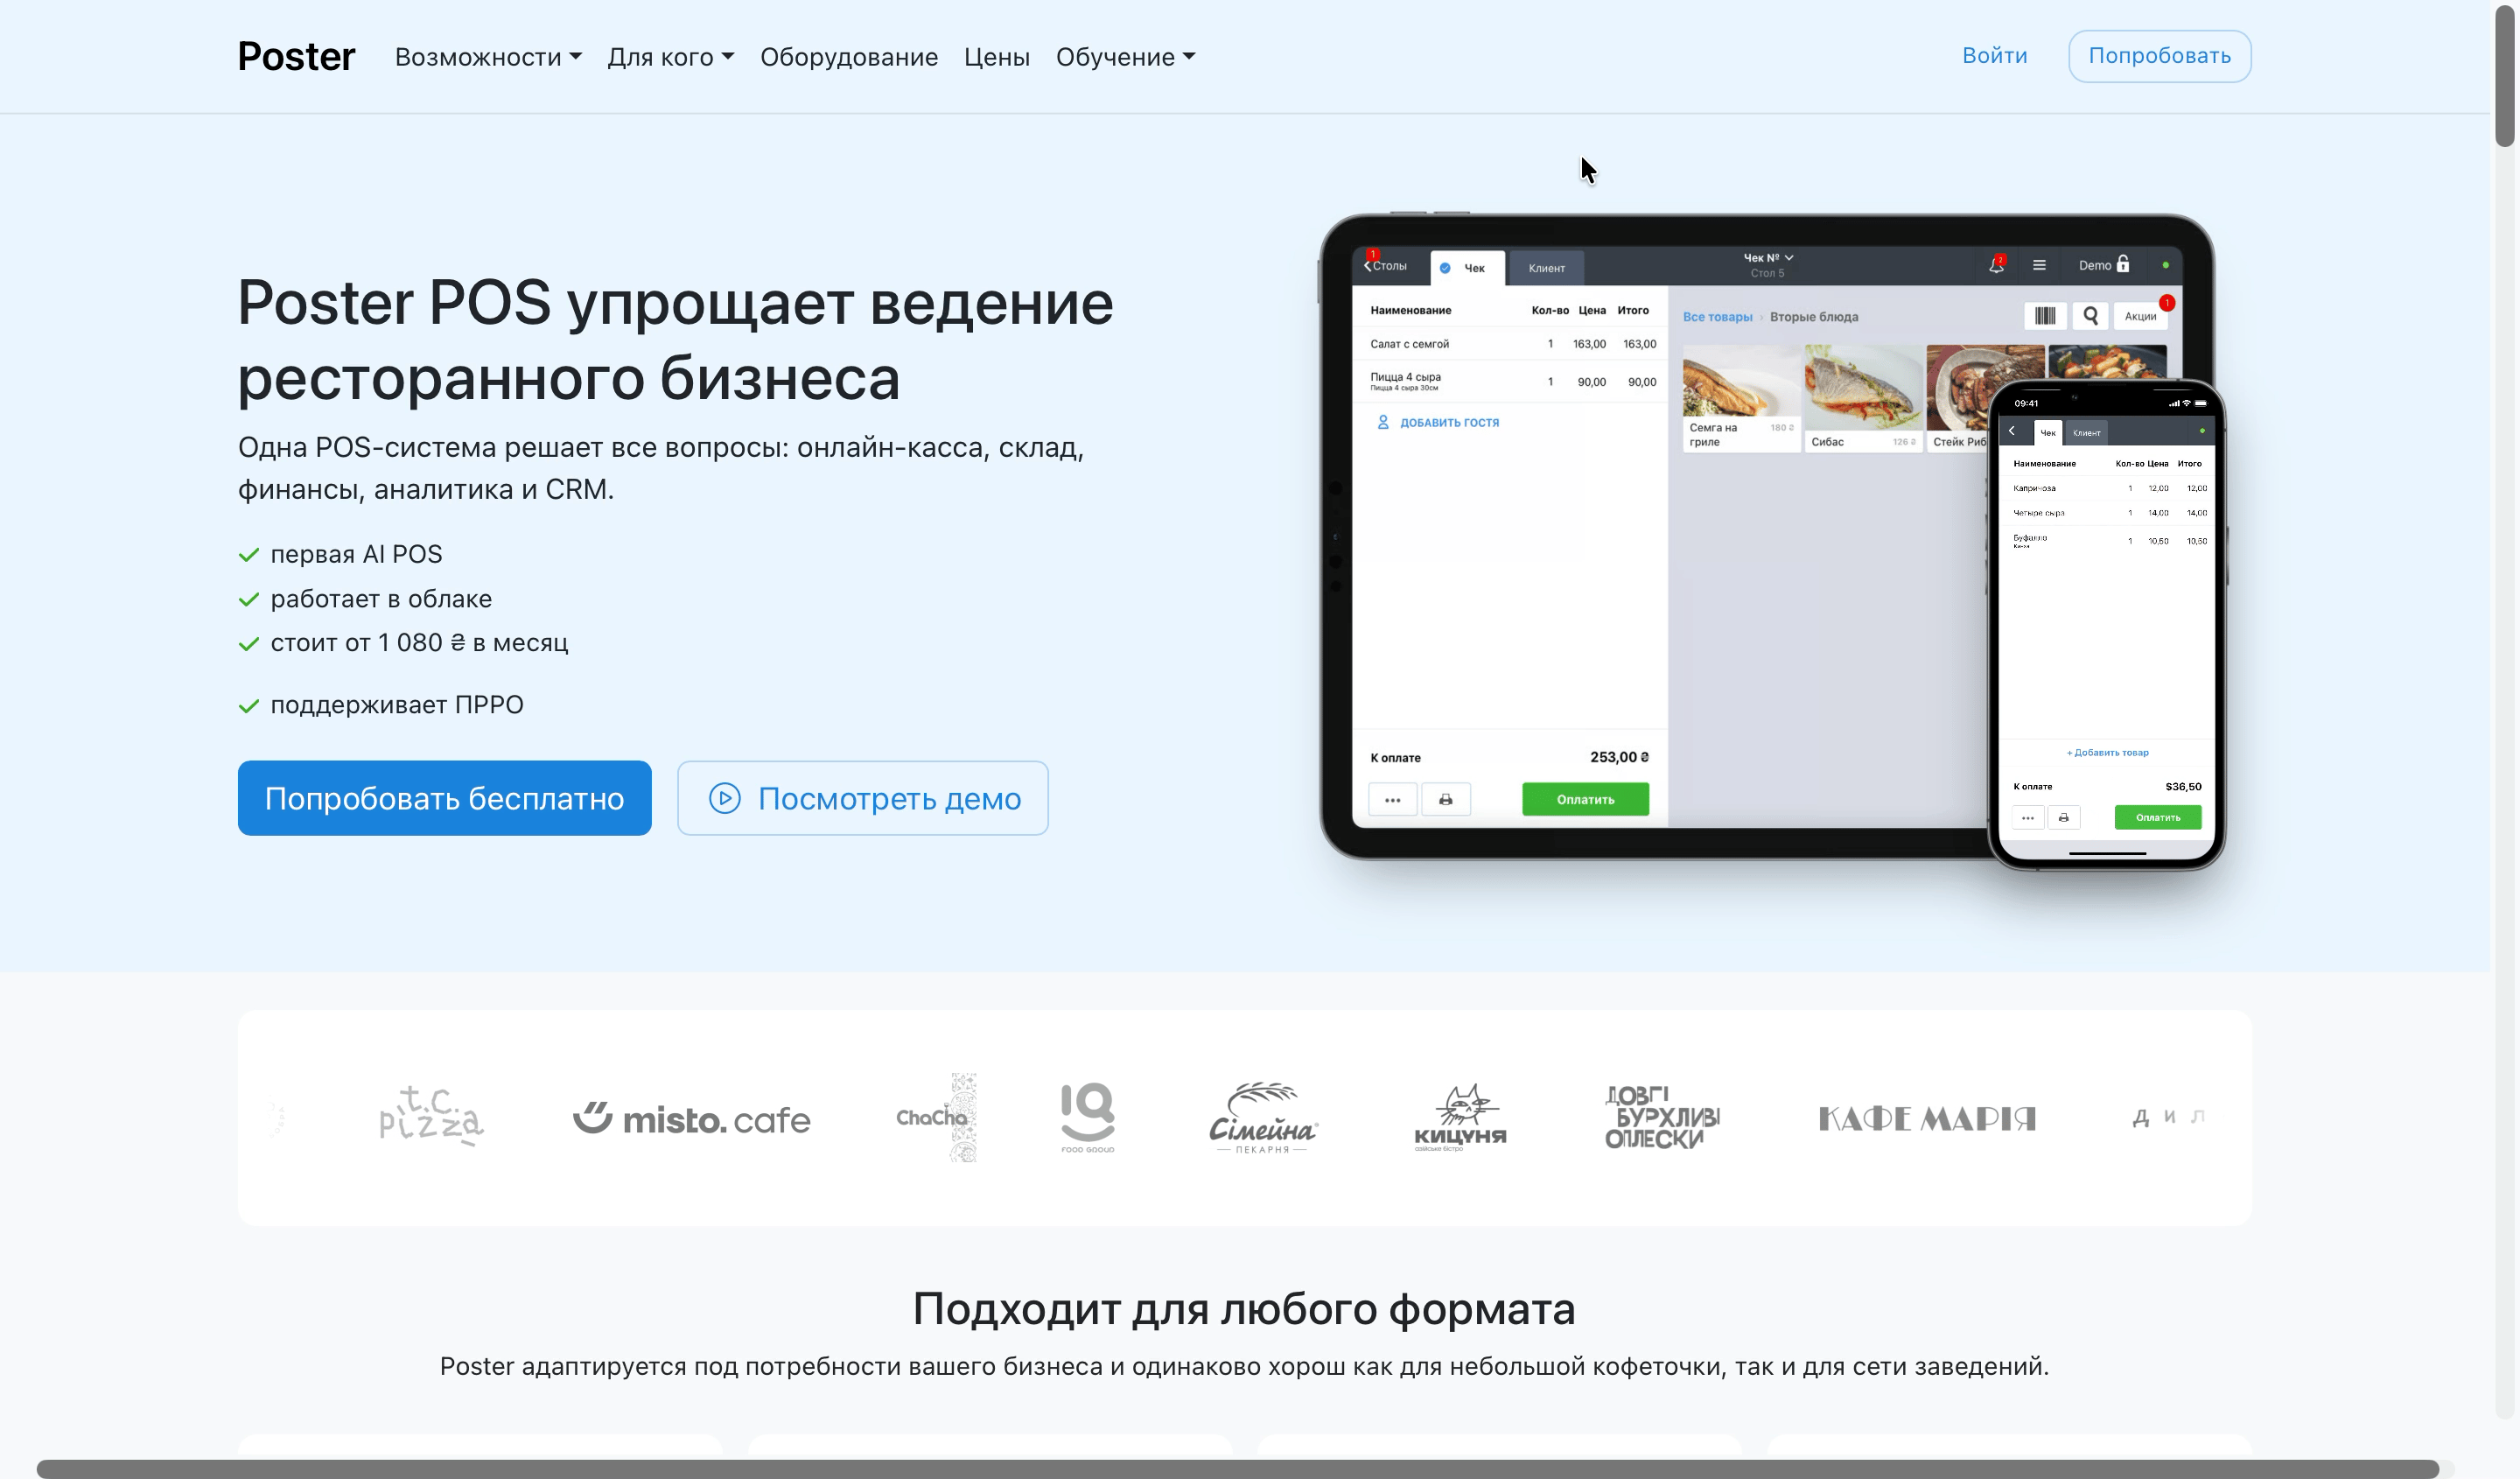Viewport: 2520px width, 1479px height.
Task: Click the Poster logo in header
Action: (x=296, y=56)
